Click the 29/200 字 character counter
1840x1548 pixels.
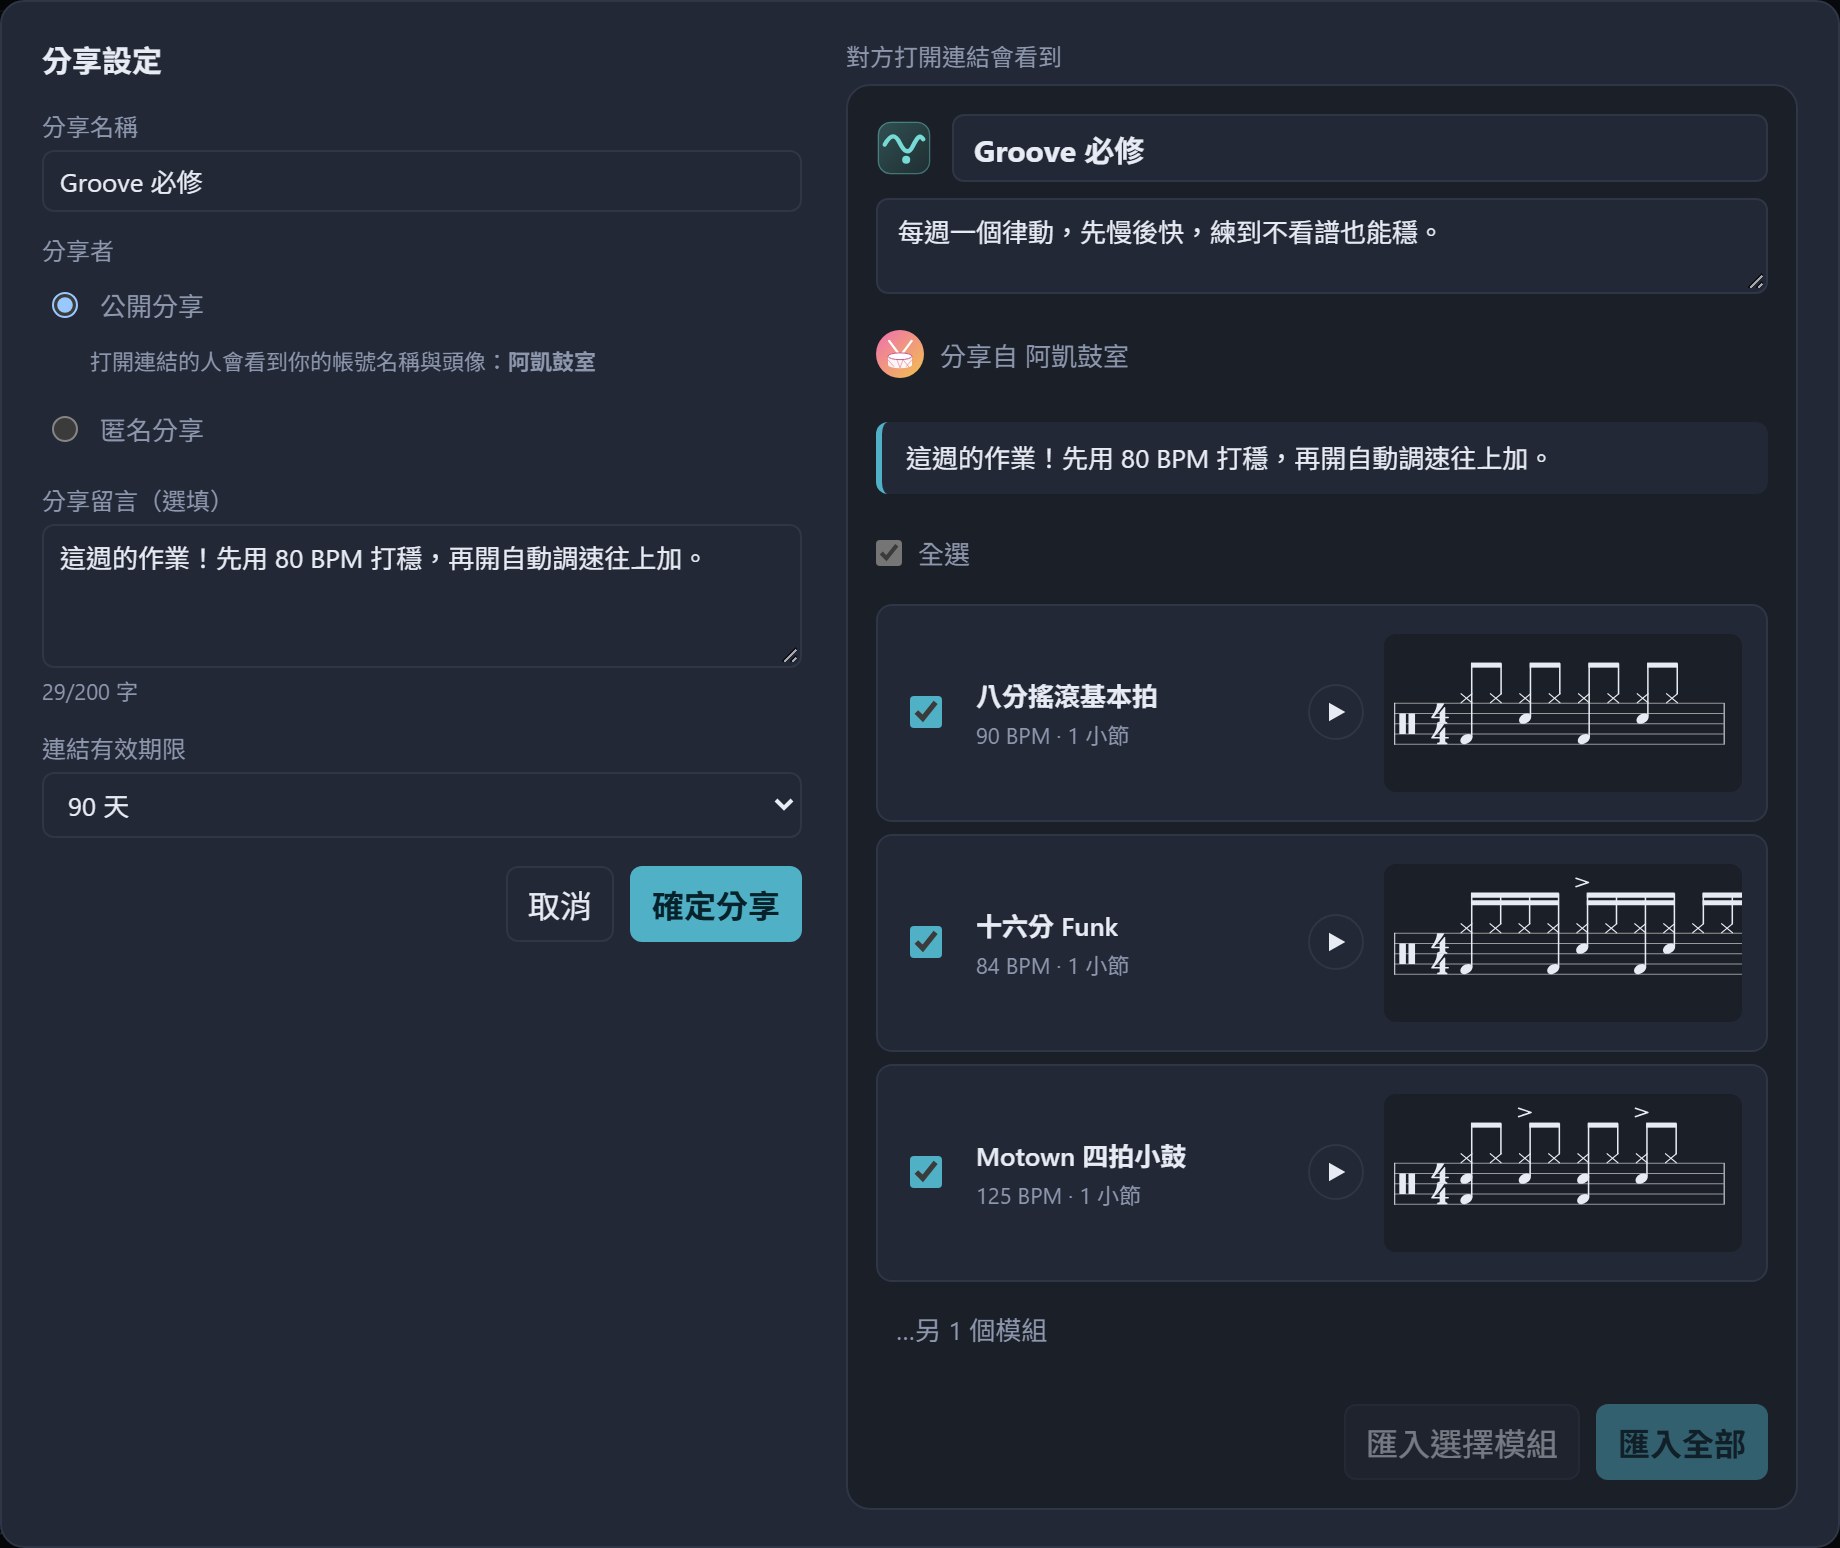(90, 692)
